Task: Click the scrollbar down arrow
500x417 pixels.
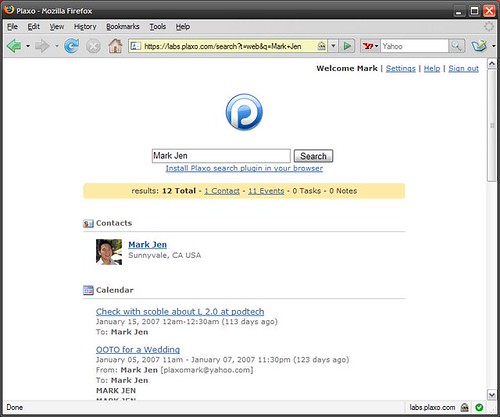Action: 492,395
